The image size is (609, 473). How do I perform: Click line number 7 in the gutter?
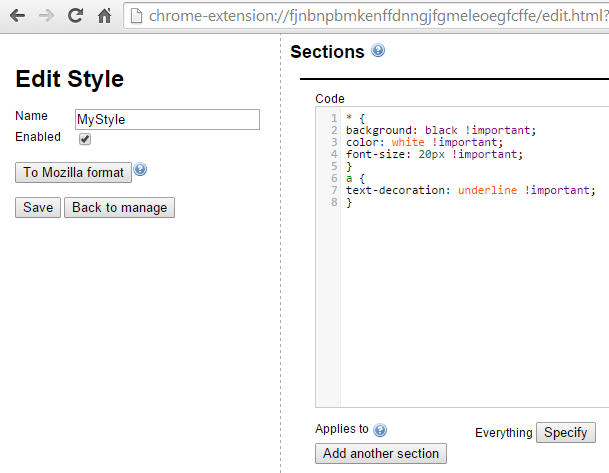pyautogui.click(x=334, y=190)
